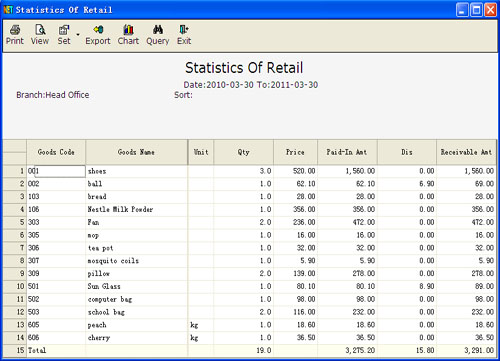Click the Goods Name column header
500x361 pixels.
pyautogui.click(x=136, y=152)
